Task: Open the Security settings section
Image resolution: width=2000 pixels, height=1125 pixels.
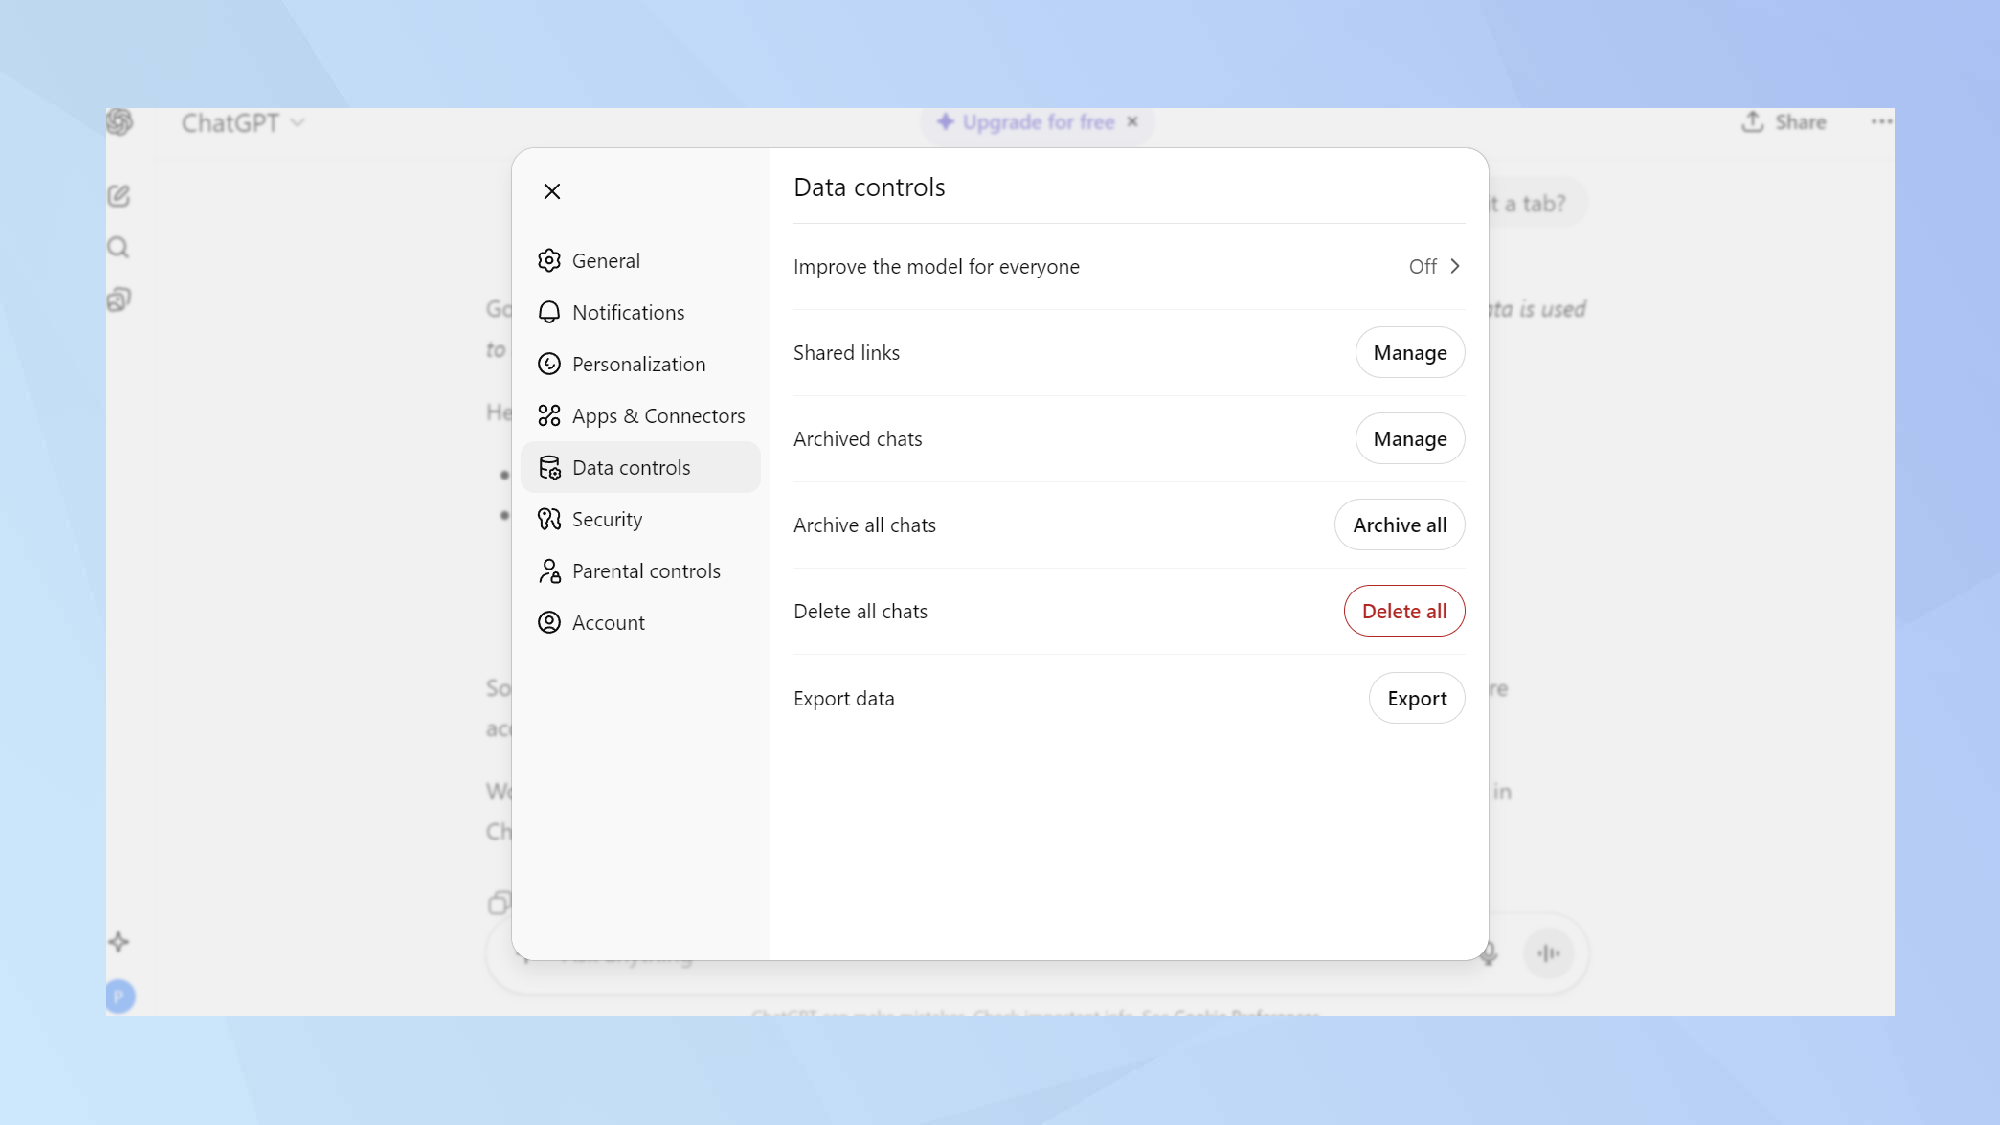Action: 606,519
